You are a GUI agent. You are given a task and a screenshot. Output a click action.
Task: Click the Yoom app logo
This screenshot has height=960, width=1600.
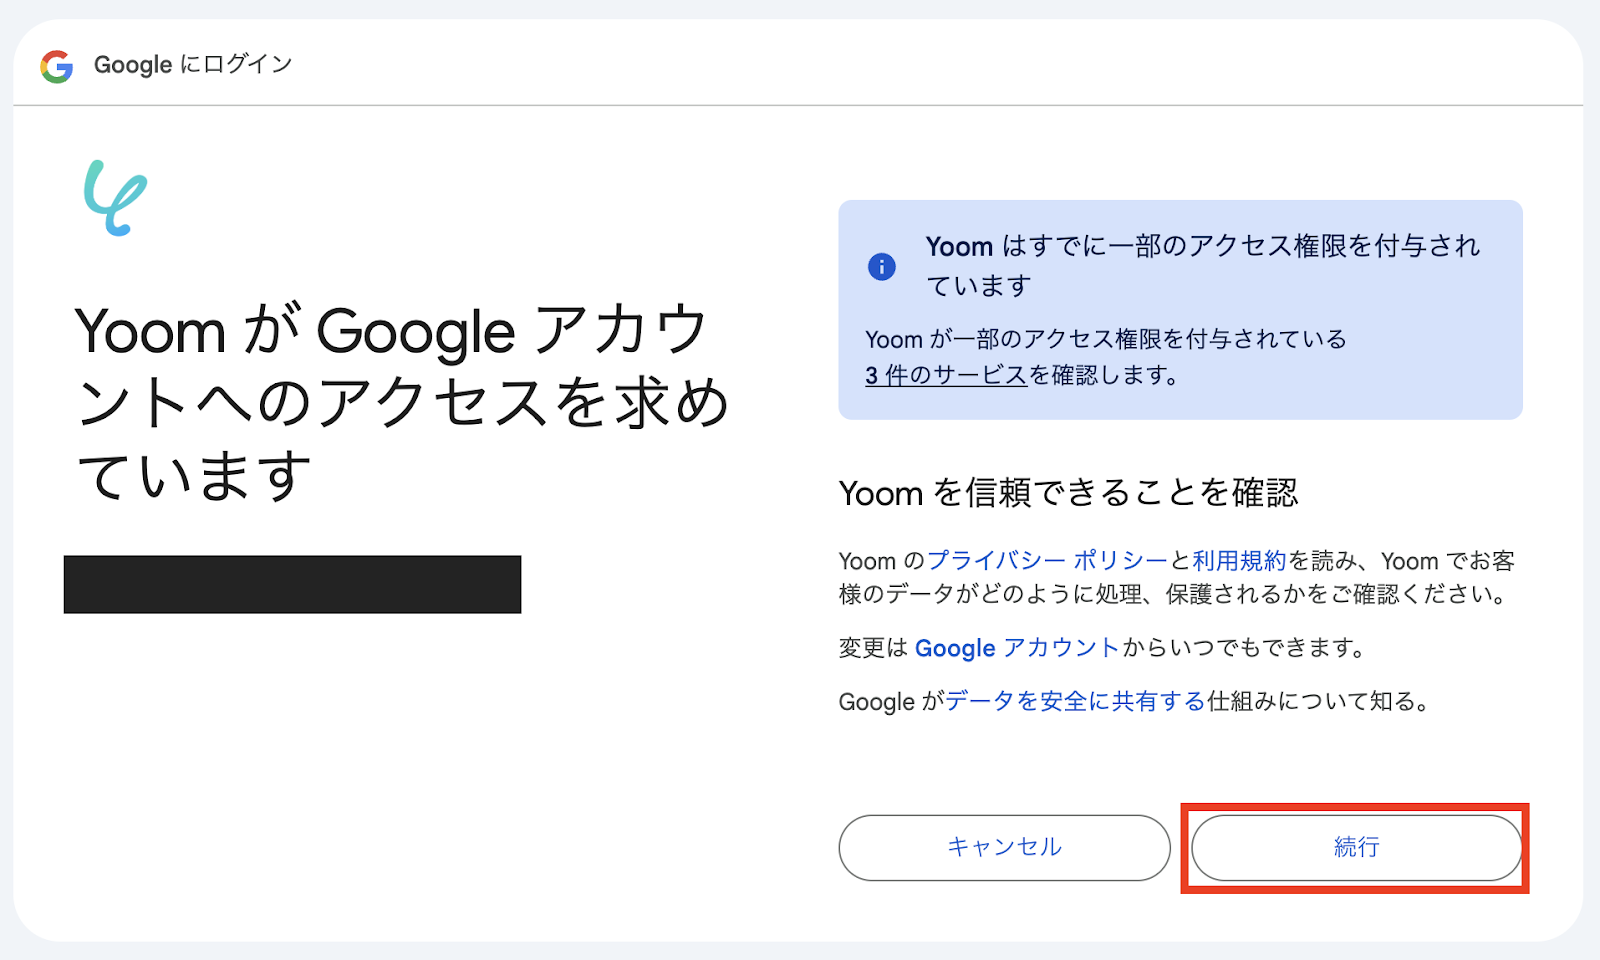pyautogui.click(x=115, y=198)
